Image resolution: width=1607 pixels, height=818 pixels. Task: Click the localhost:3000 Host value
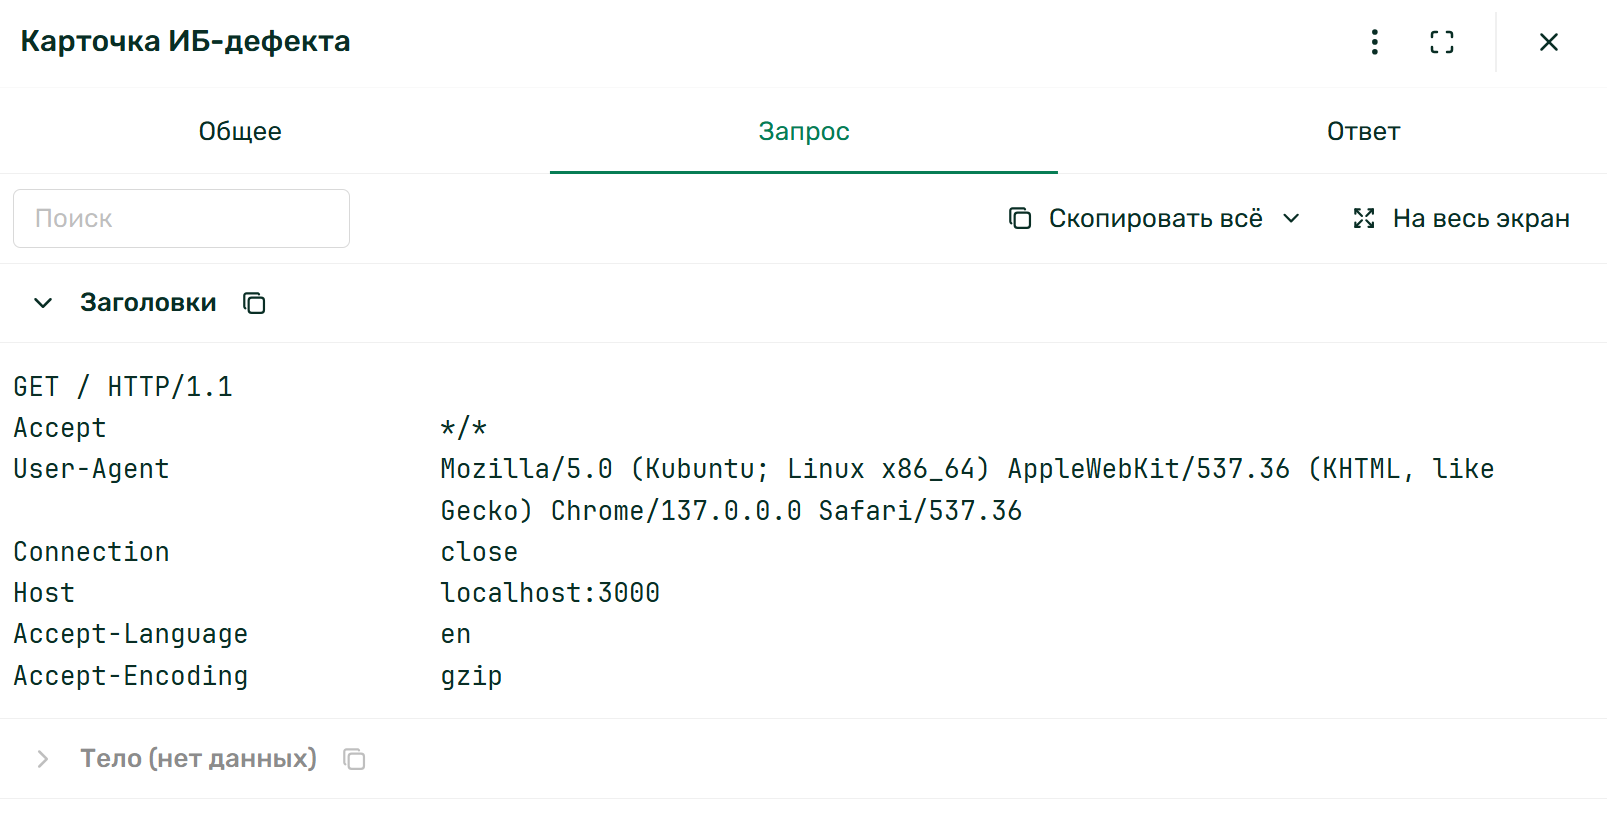click(550, 593)
